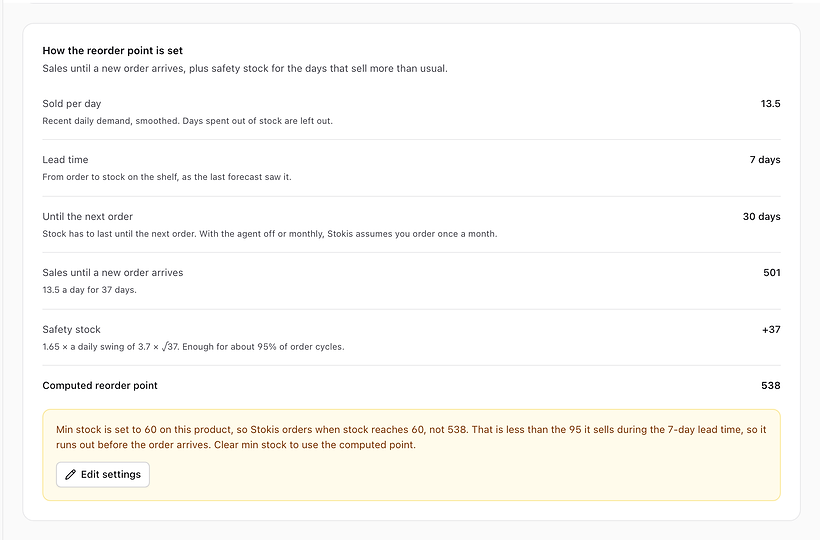Click the 'Recent daily demand, smoothed' description
The image size is (820, 540).
(187, 121)
